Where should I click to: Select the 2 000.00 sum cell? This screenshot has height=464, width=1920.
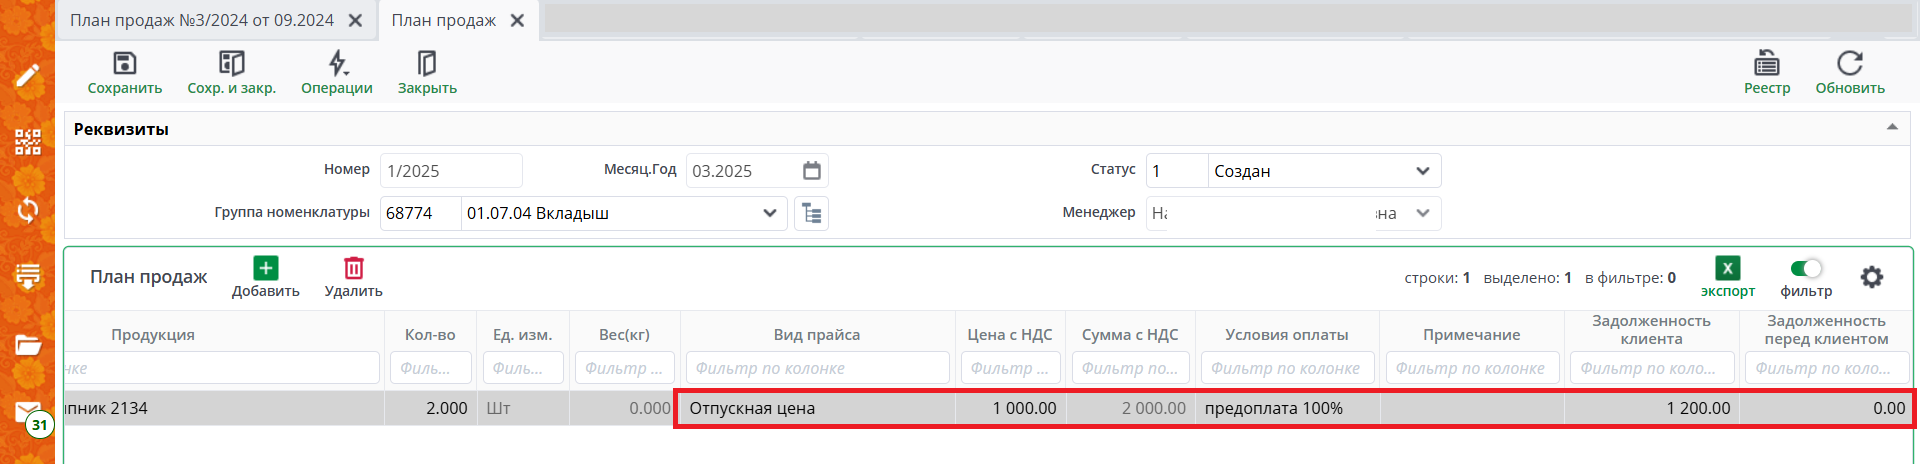[x=1130, y=408]
